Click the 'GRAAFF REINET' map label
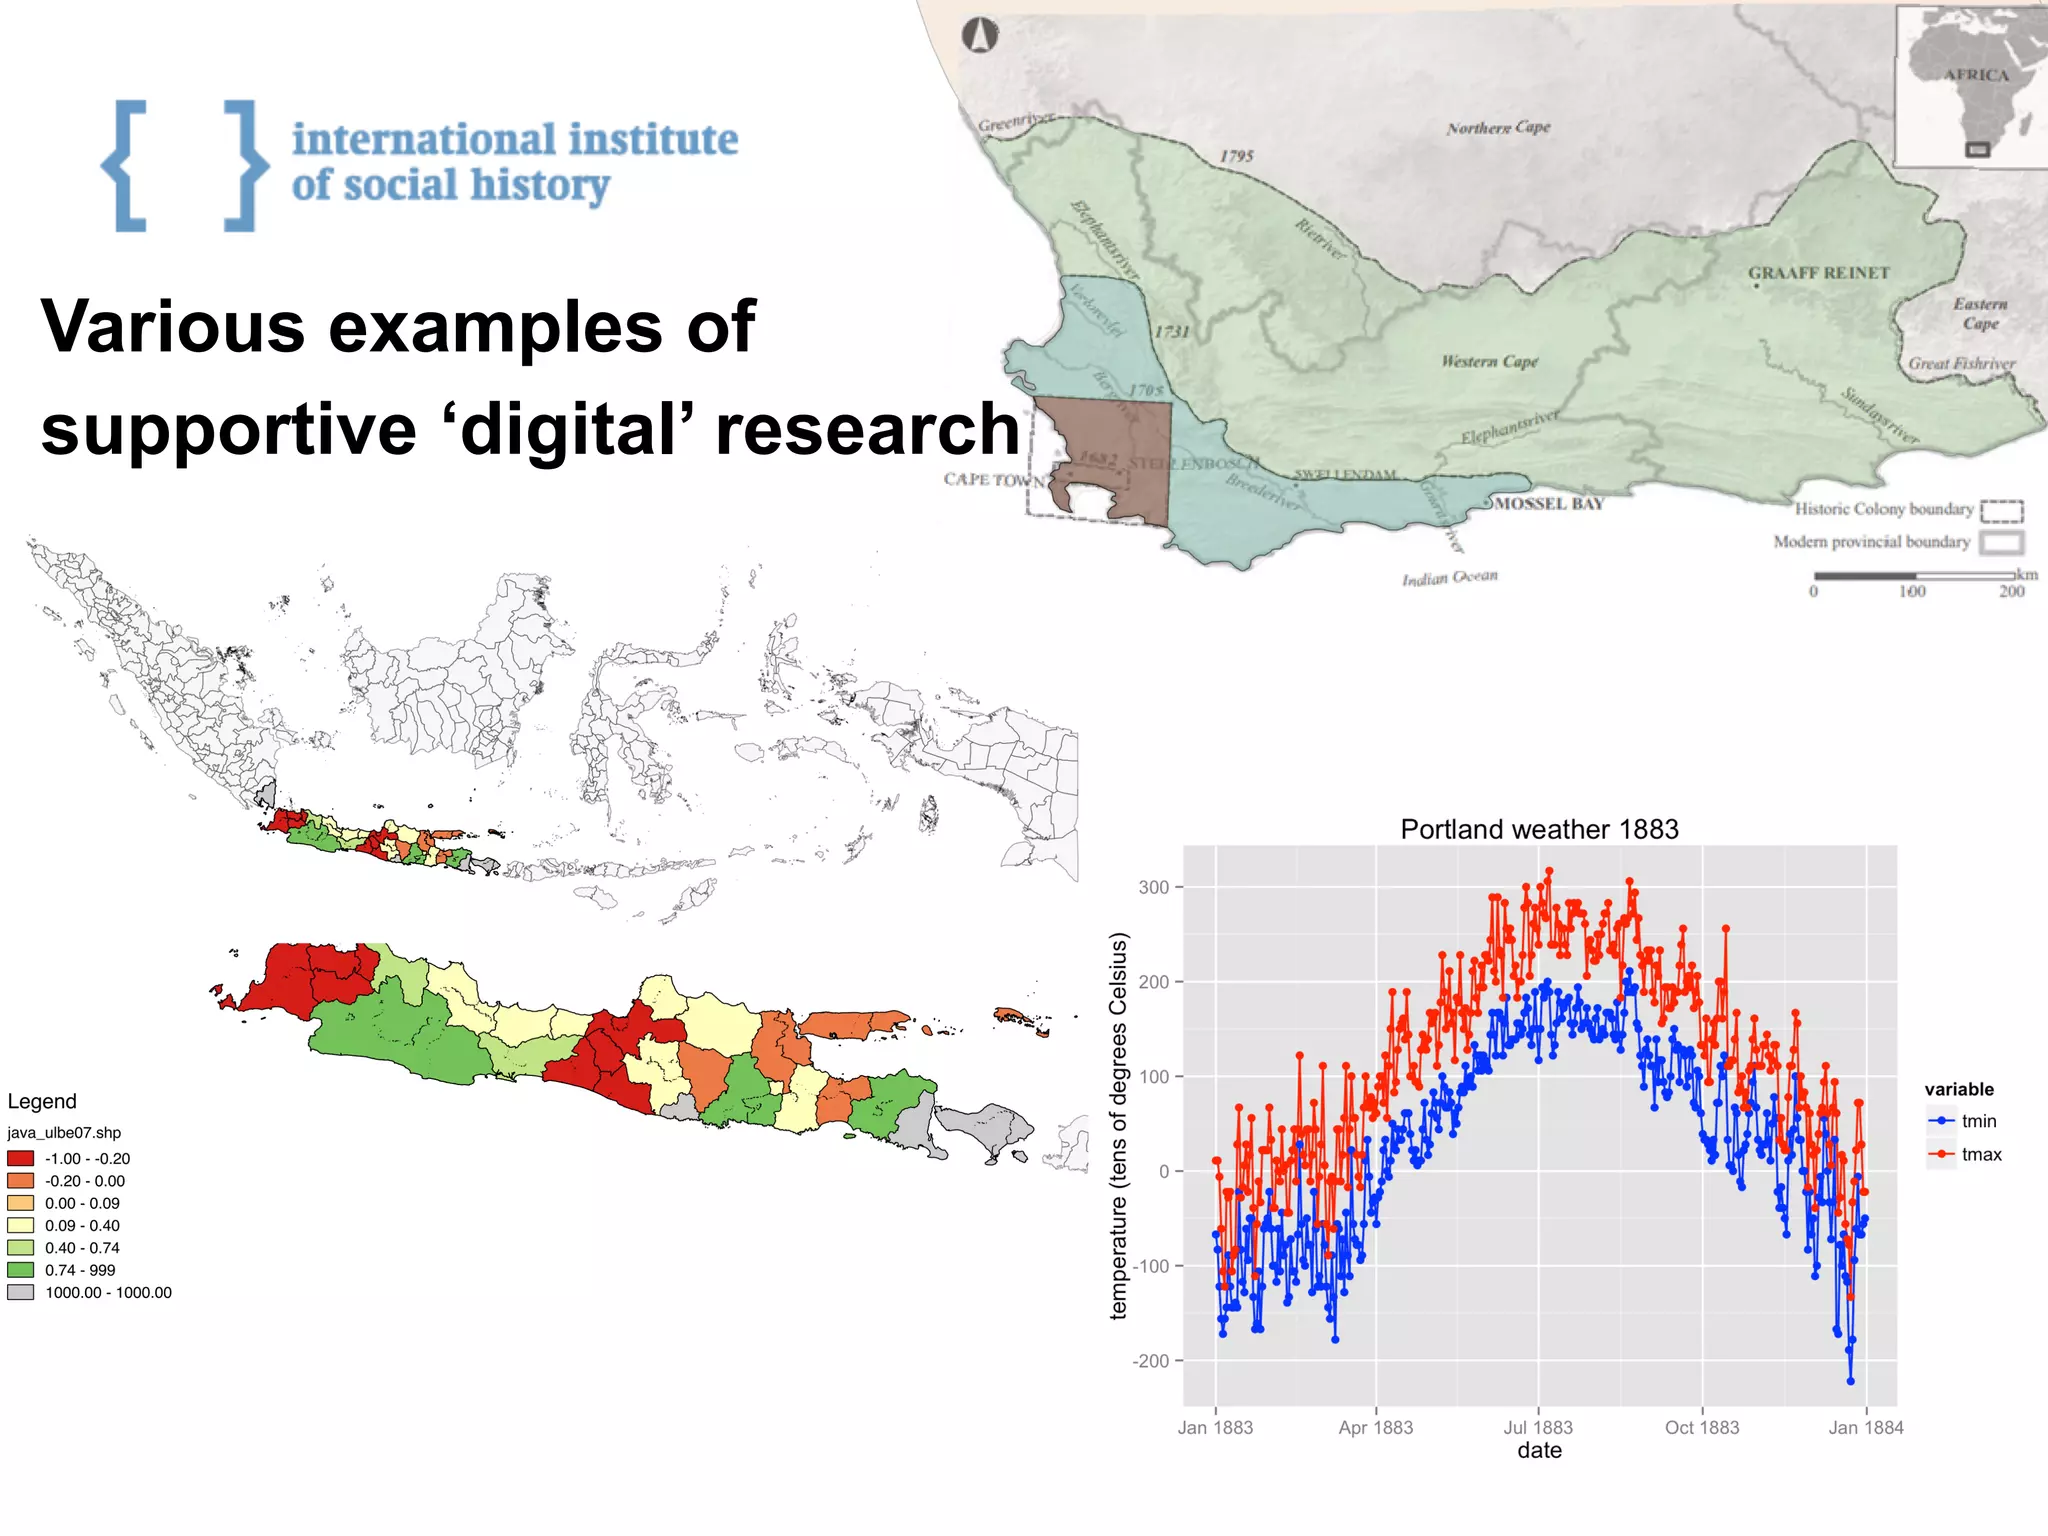 tap(1819, 273)
